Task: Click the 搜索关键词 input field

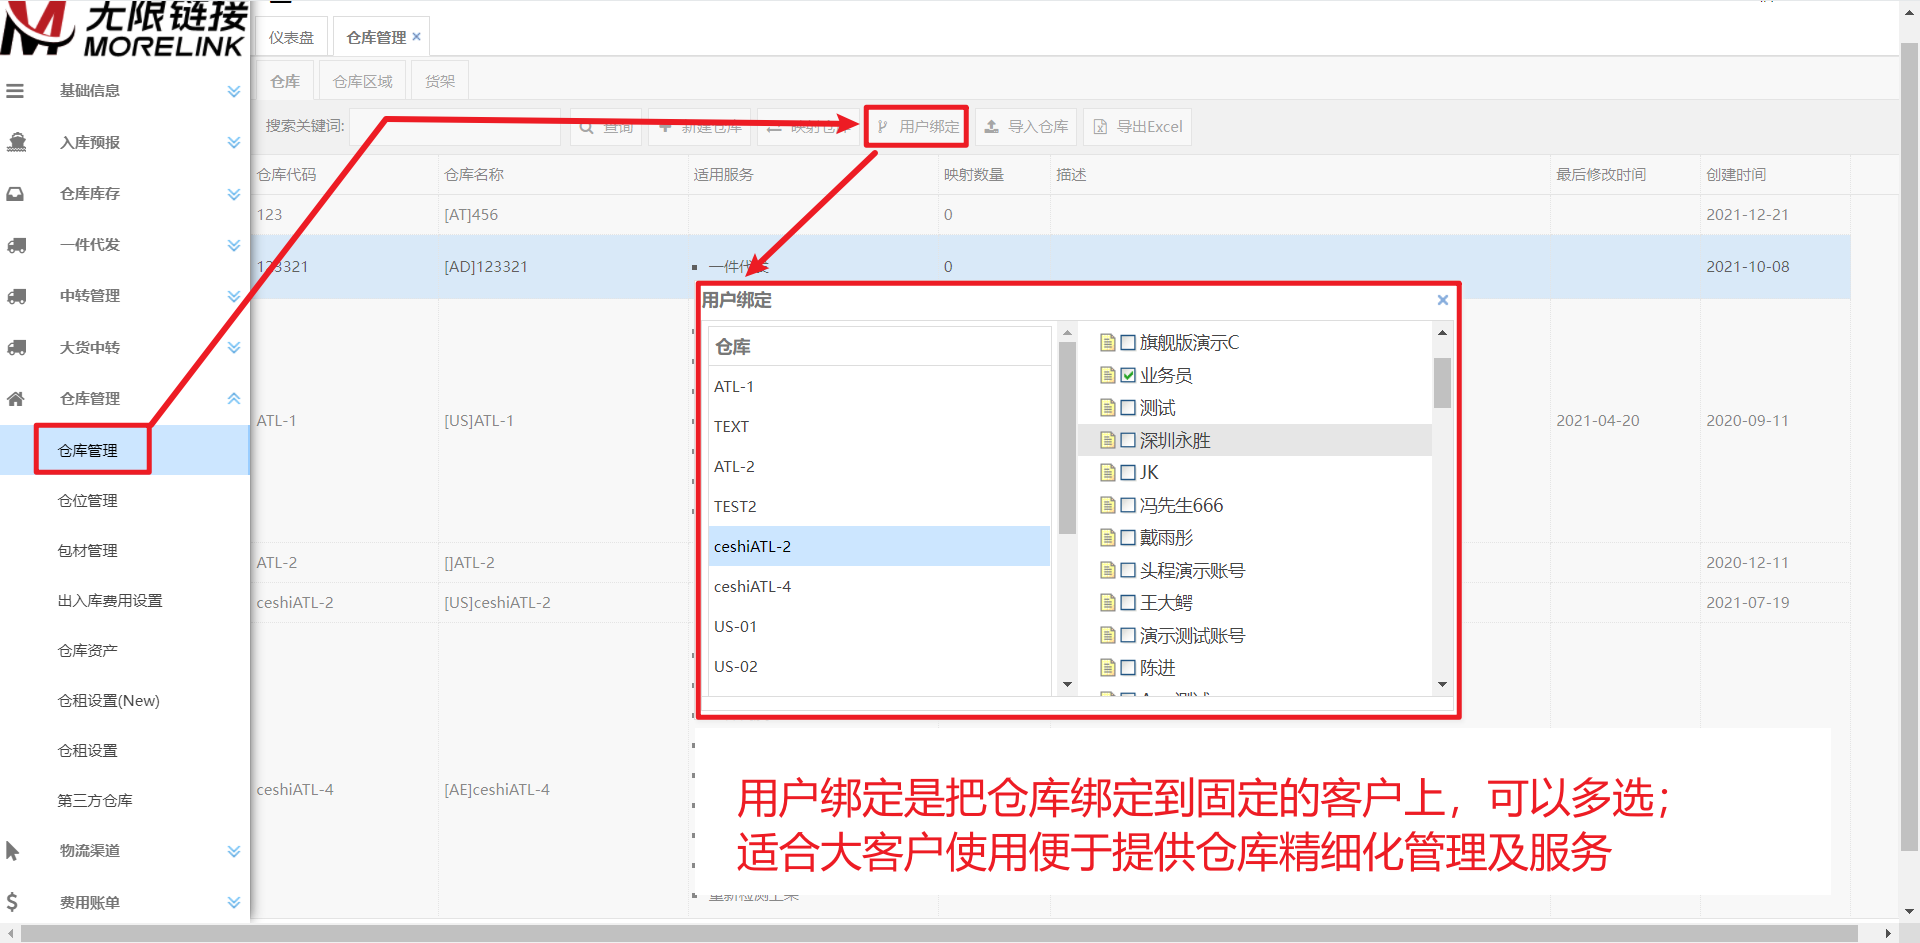Action: click(455, 127)
